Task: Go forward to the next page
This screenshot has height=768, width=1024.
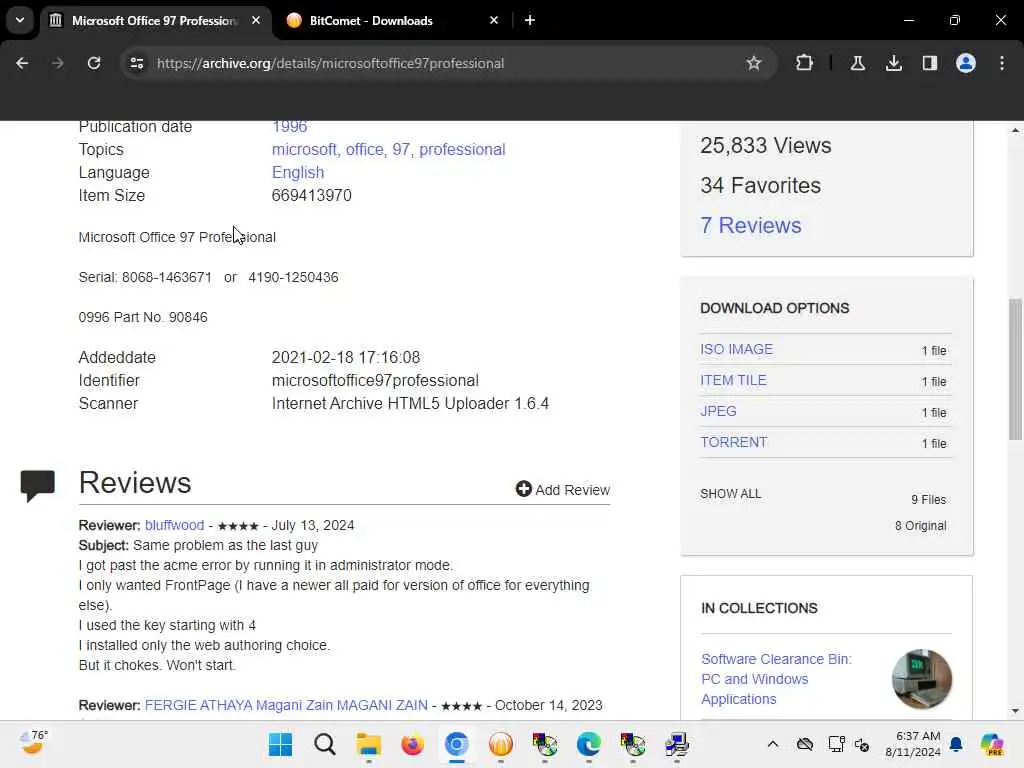Action: point(57,63)
